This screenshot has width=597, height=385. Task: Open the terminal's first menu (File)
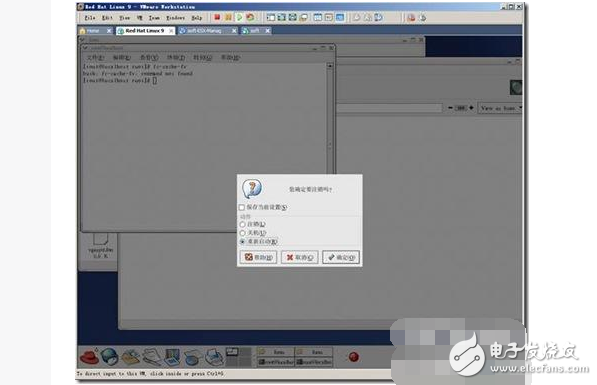tap(95, 58)
